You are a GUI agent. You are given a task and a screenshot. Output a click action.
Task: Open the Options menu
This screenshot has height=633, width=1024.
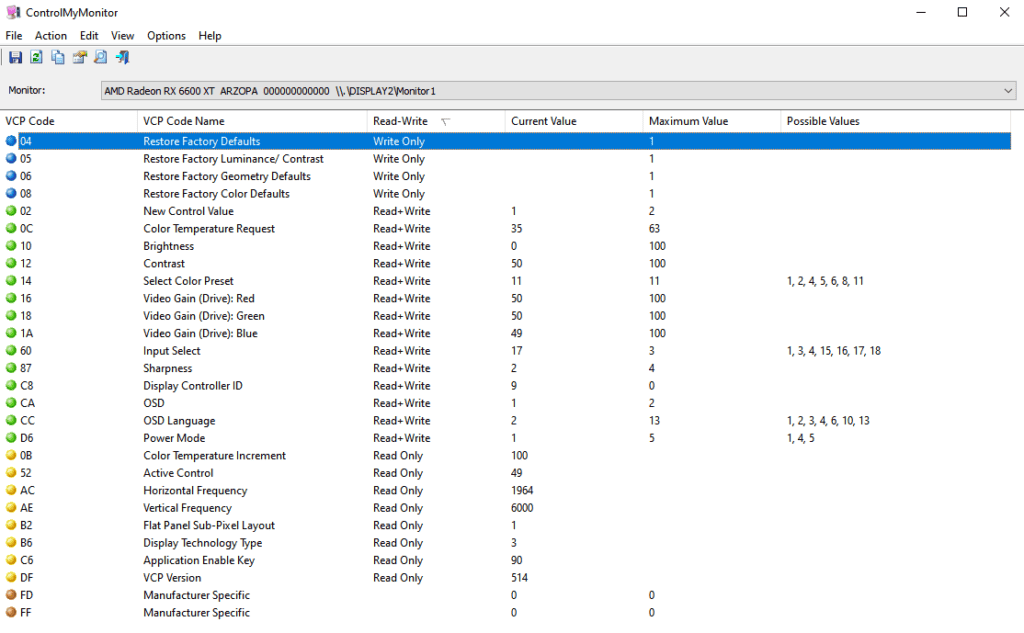[x=166, y=35]
